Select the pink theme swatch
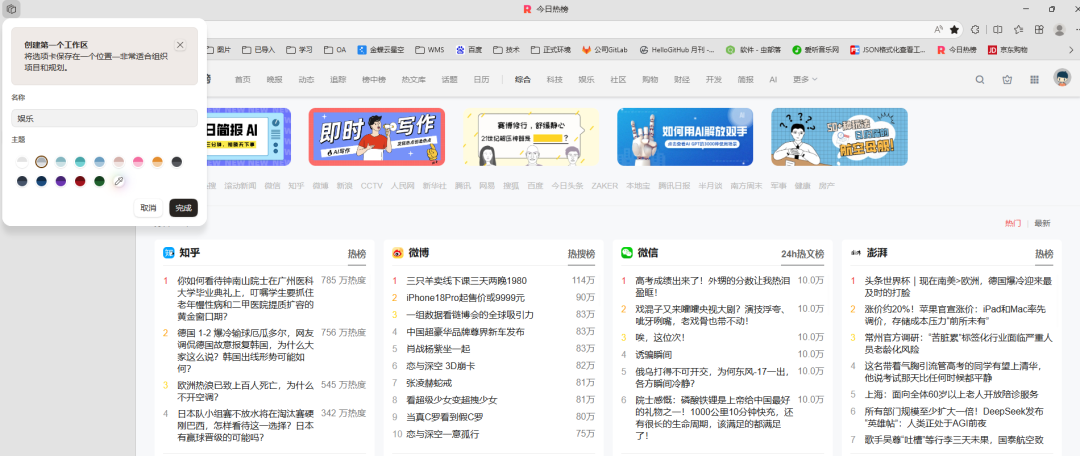This screenshot has width=1080, height=456. pyautogui.click(x=138, y=162)
